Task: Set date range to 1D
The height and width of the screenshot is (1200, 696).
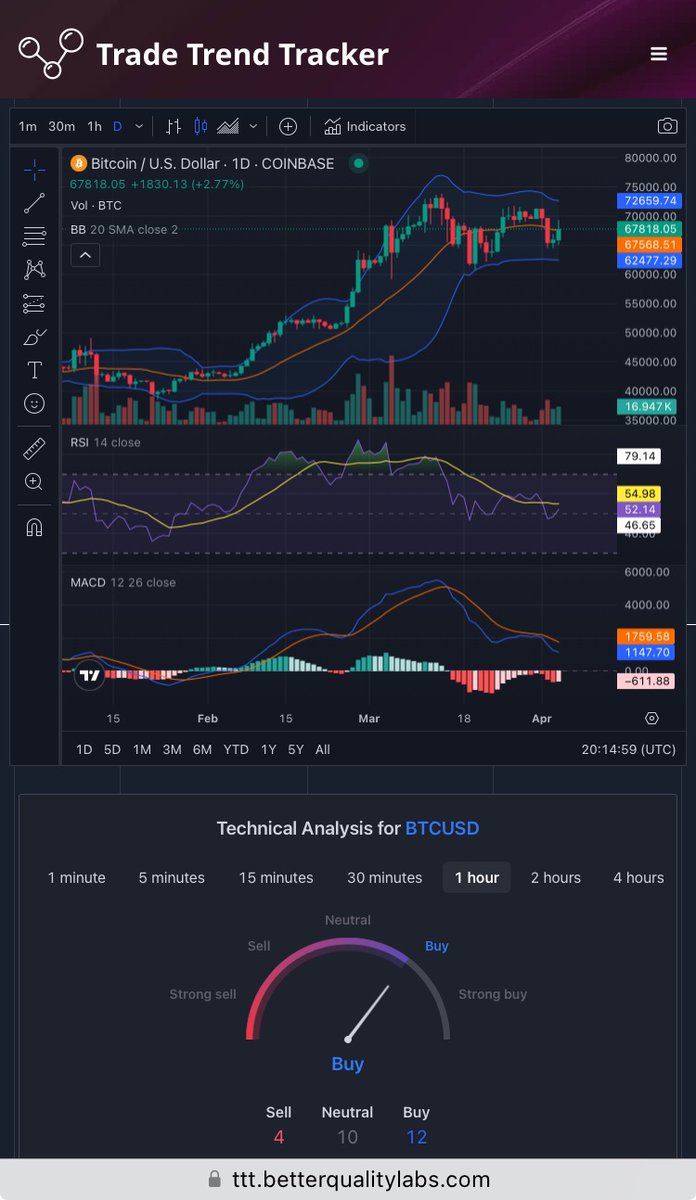Action: click(x=84, y=749)
